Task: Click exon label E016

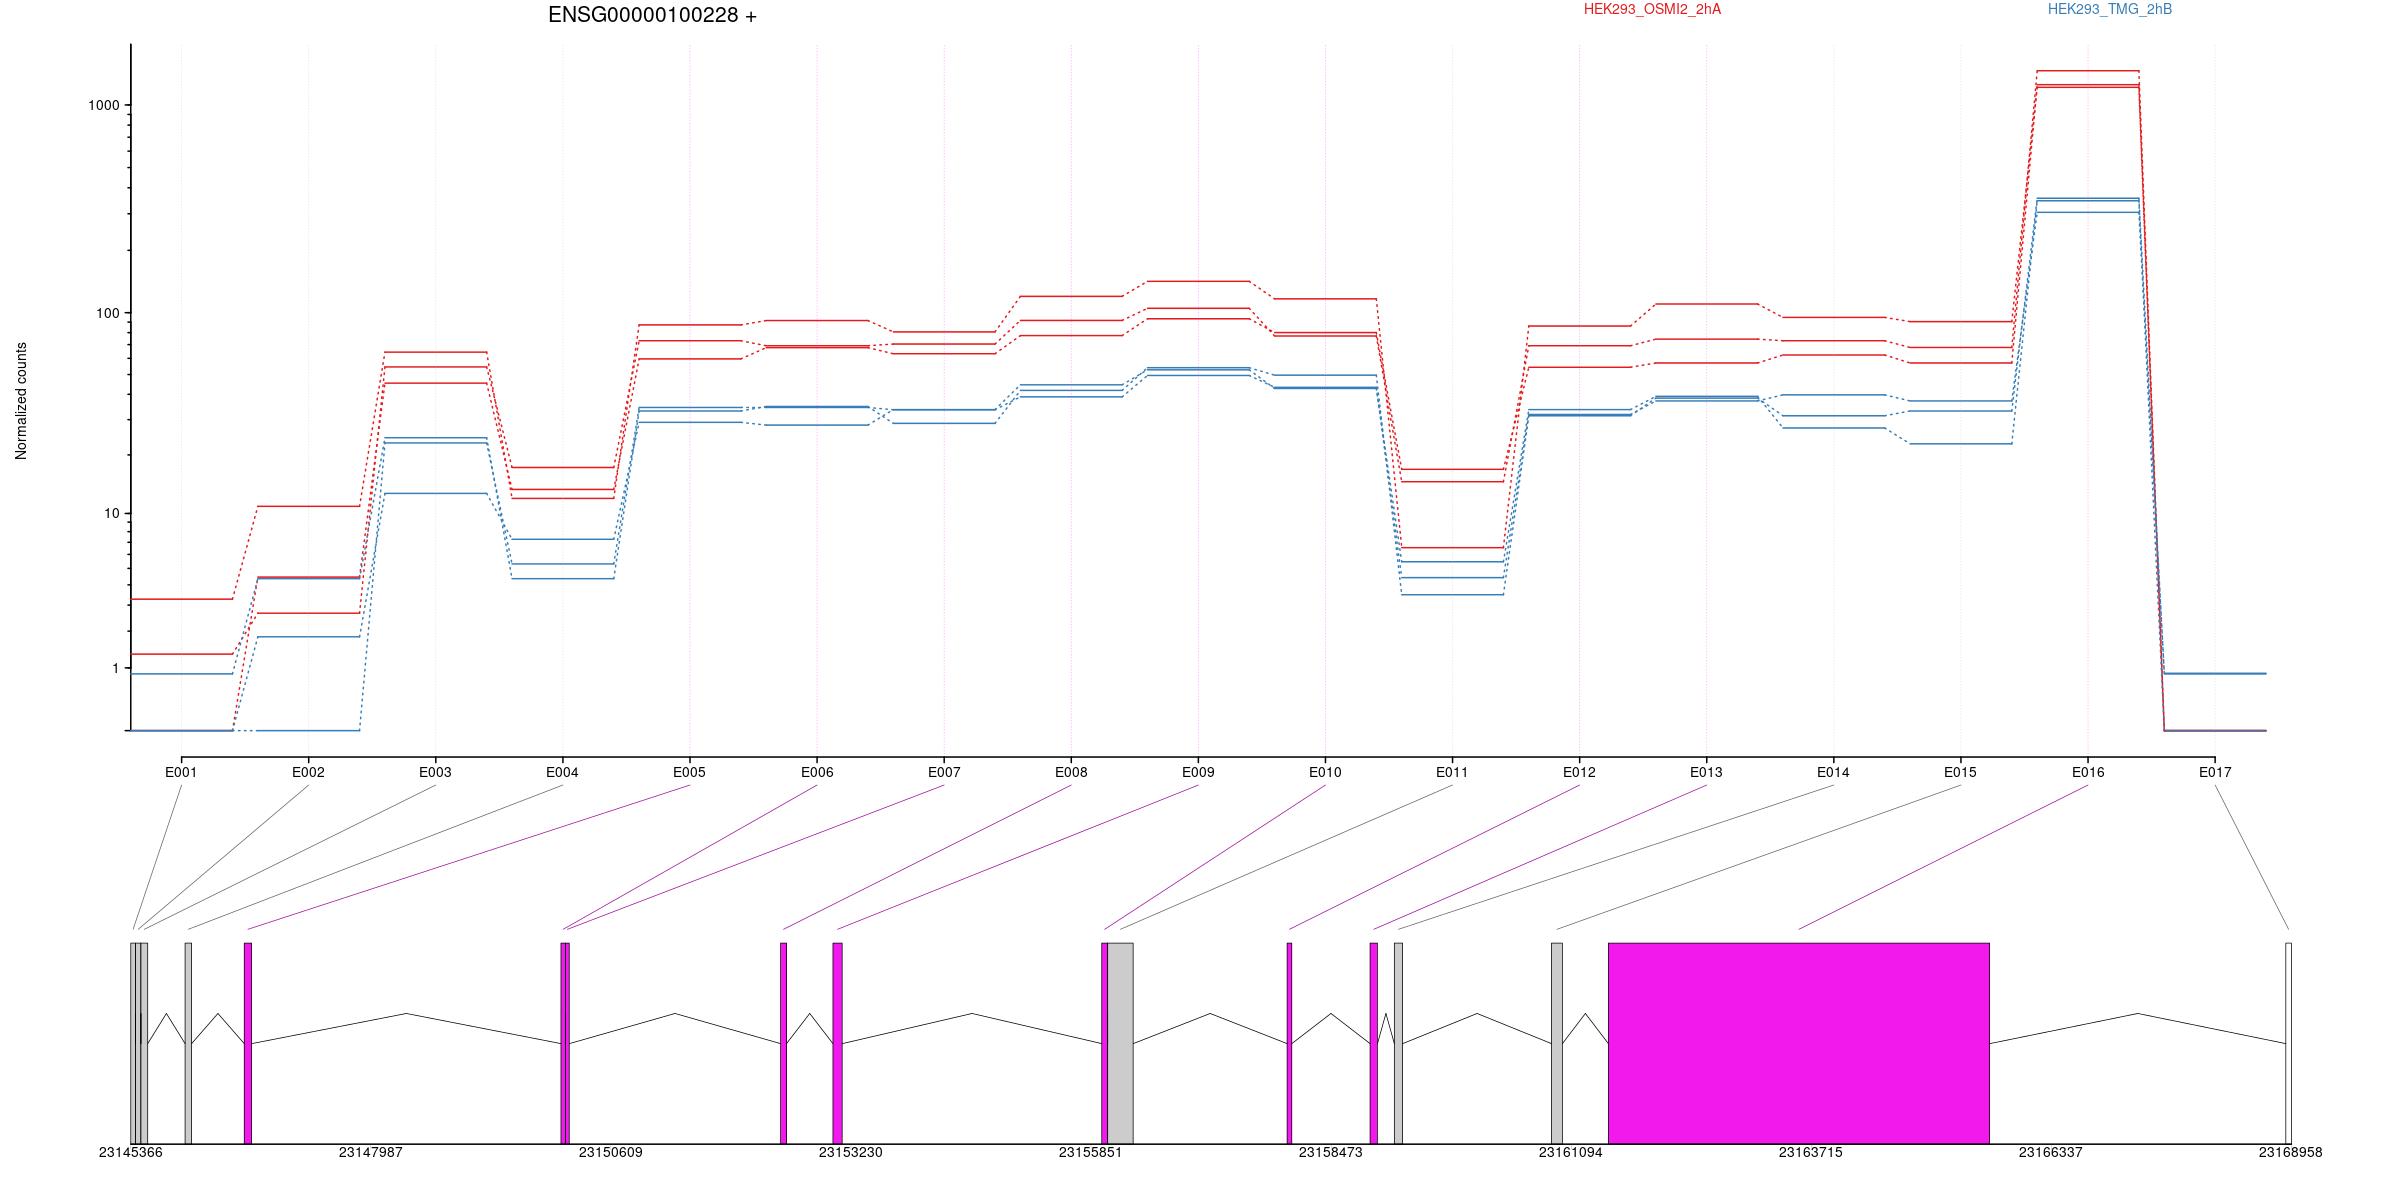Action: pos(2087,772)
